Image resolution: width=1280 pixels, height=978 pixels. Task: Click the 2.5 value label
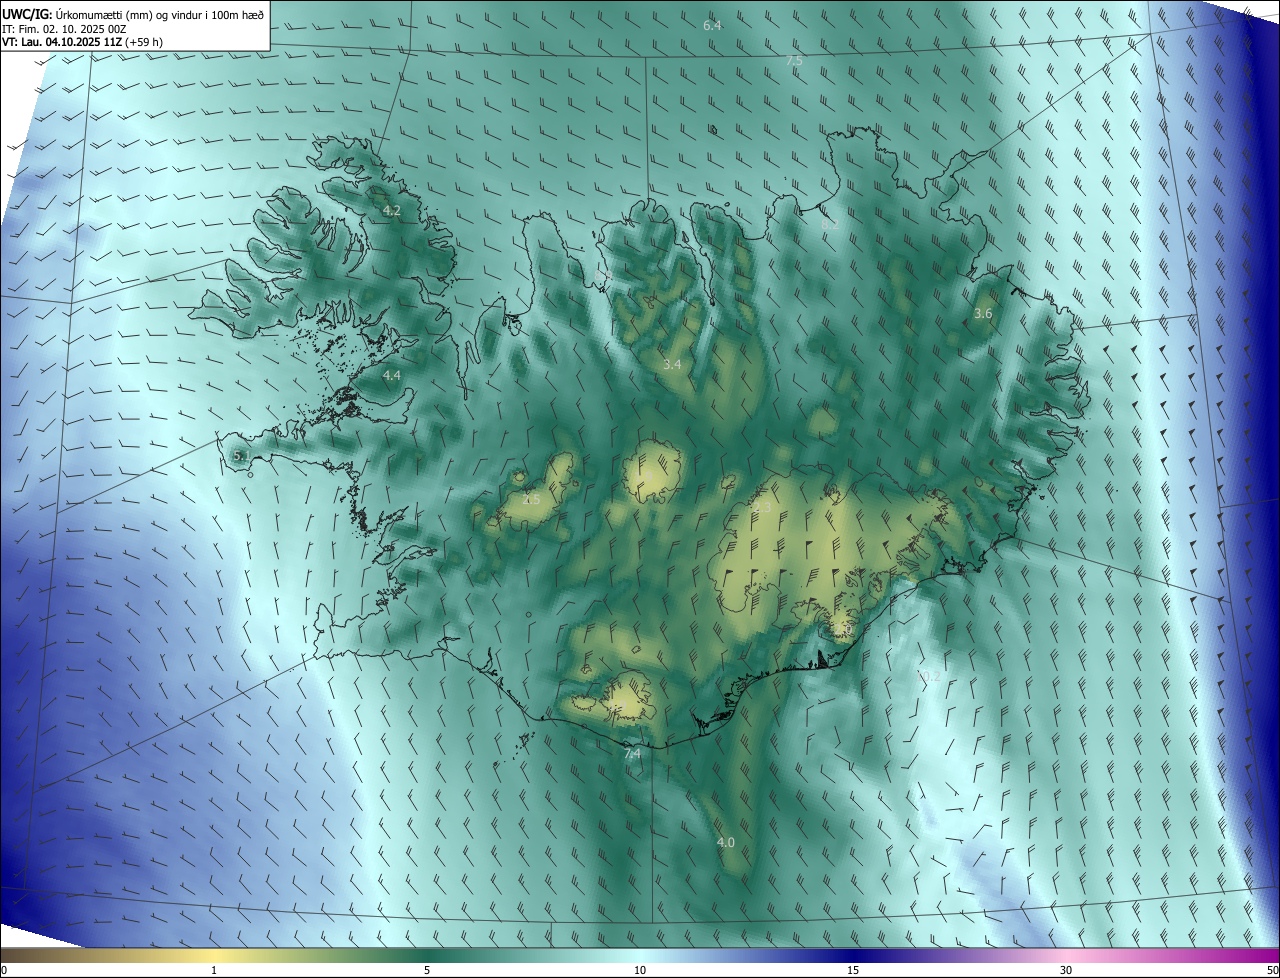(x=531, y=499)
